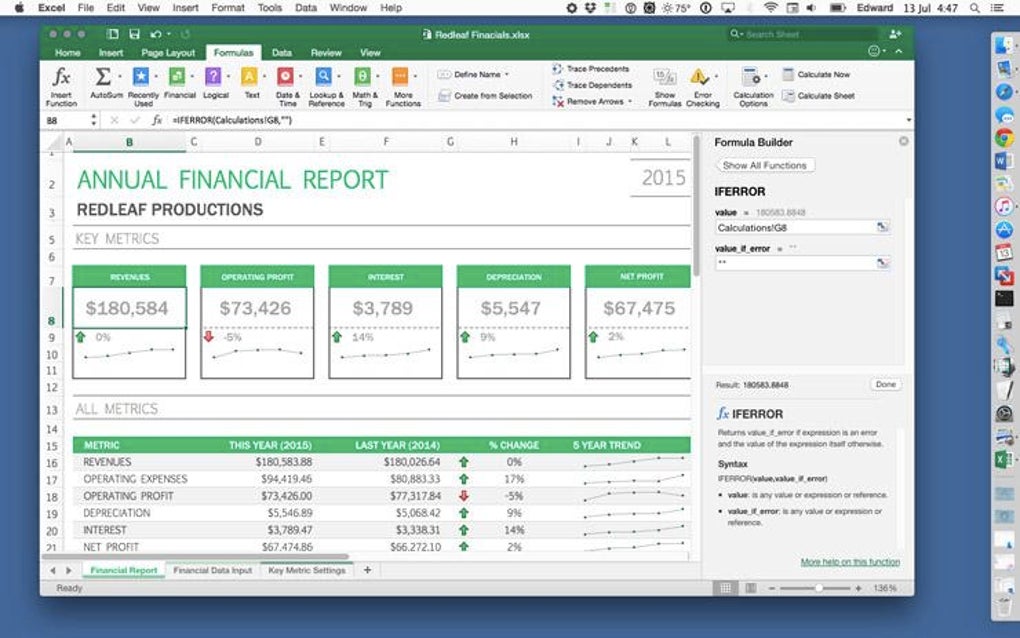Open More help on this function link
The image size is (1020, 638).
point(850,562)
